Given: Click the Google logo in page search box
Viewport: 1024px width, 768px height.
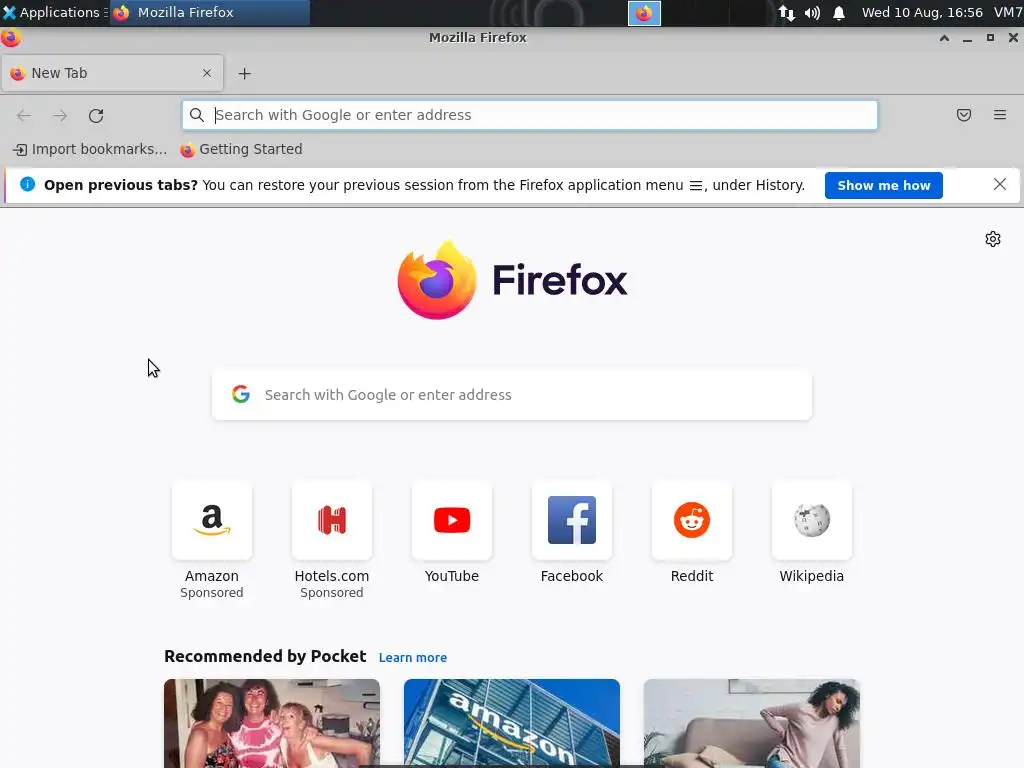Looking at the screenshot, I should 241,394.
